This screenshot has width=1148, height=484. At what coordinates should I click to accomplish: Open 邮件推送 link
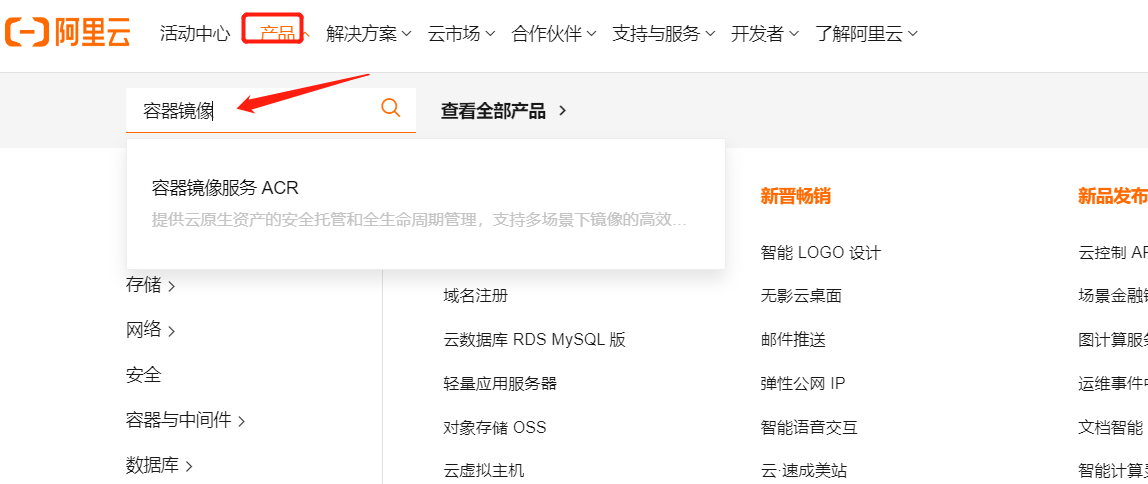click(793, 340)
